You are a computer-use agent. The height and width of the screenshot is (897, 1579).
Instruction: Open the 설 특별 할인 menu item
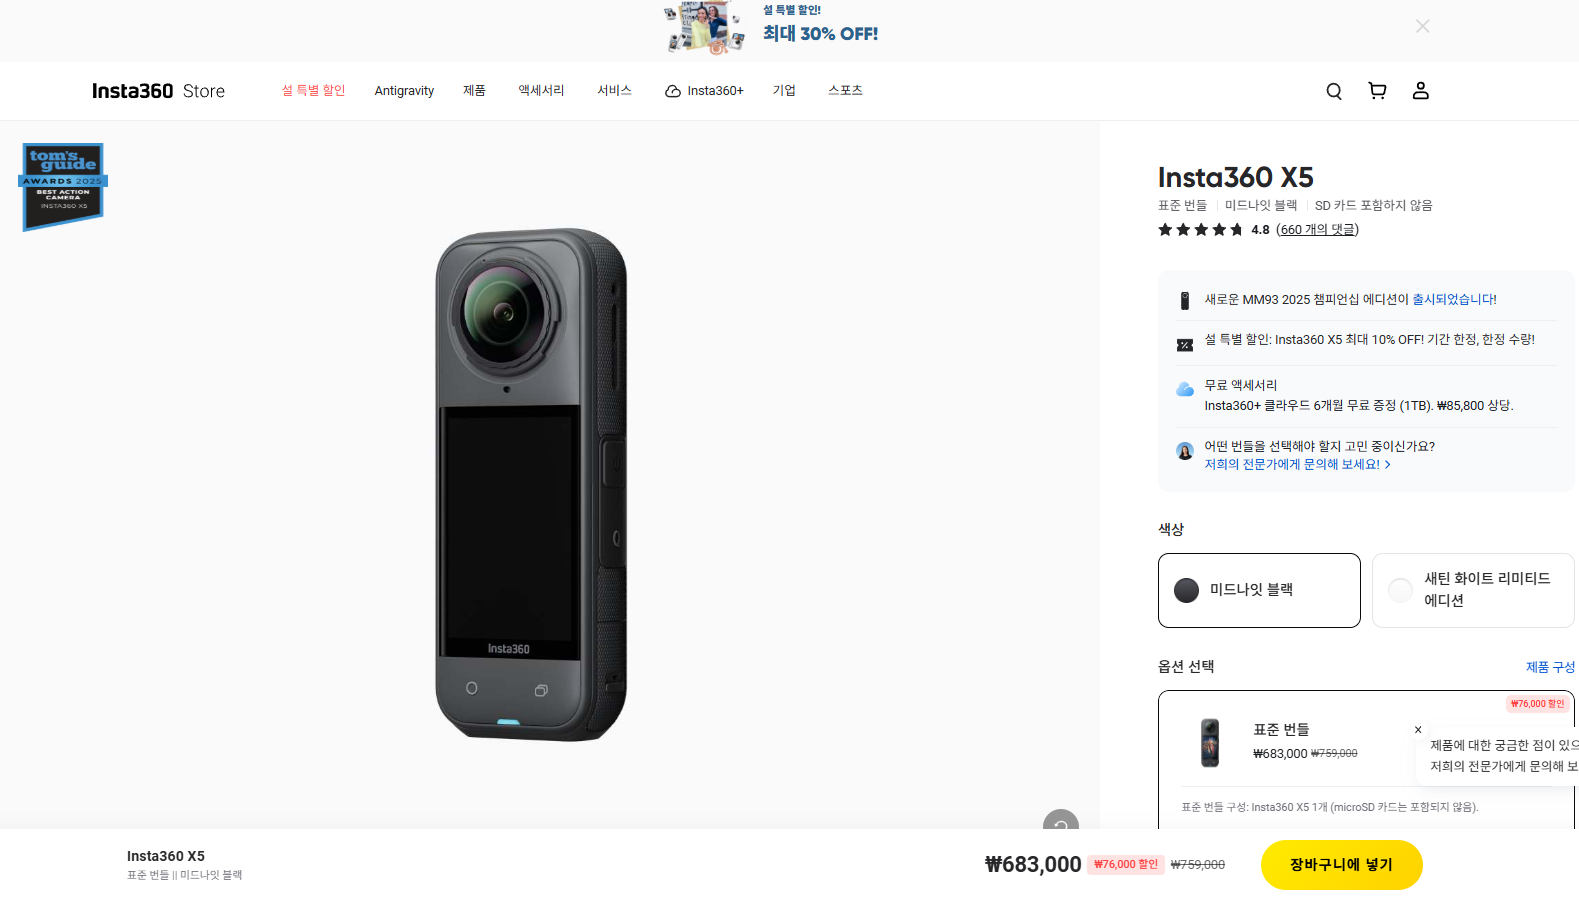tap(313, 91)
